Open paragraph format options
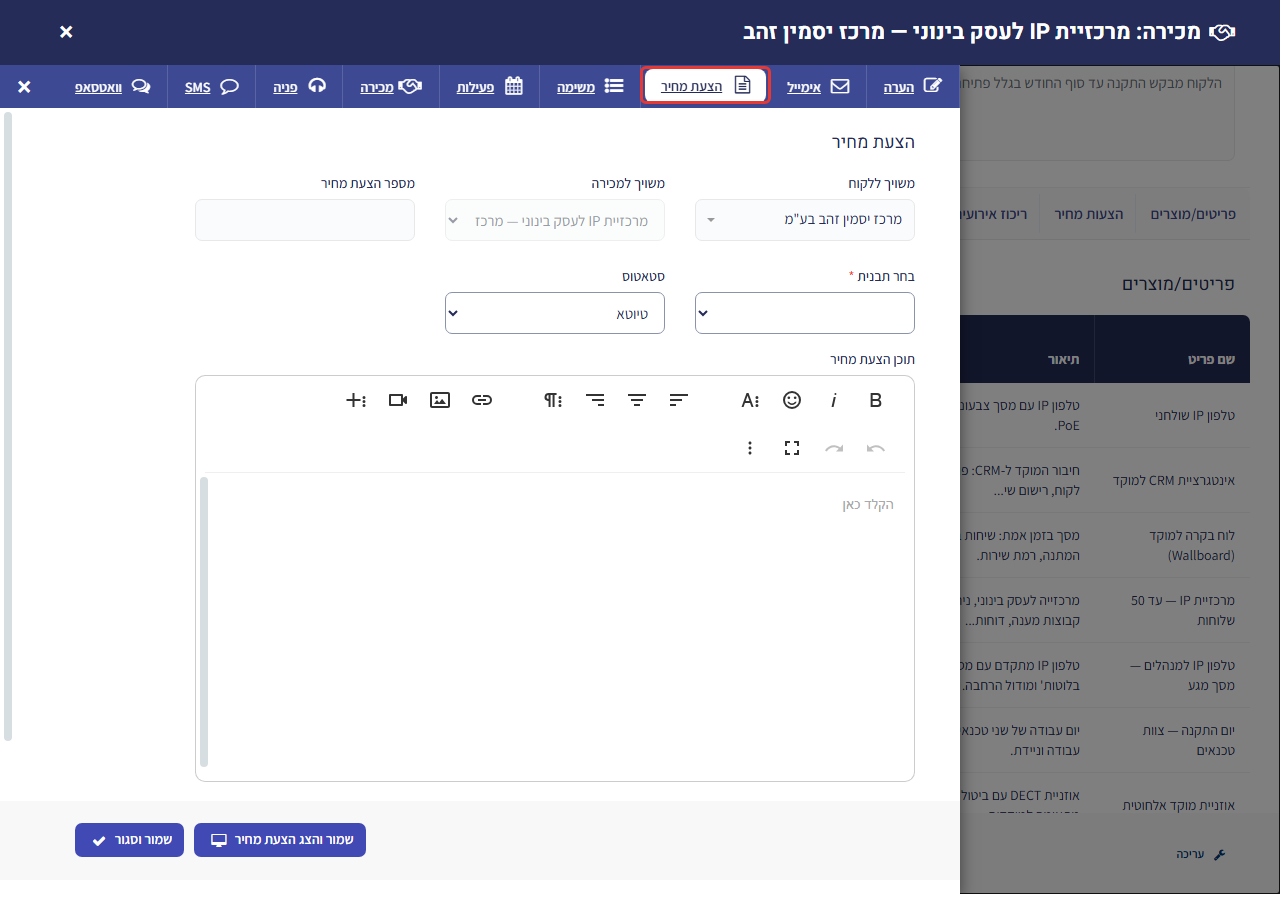Image resolution: width=1280 pixels, height=900 pixels. 553,400
